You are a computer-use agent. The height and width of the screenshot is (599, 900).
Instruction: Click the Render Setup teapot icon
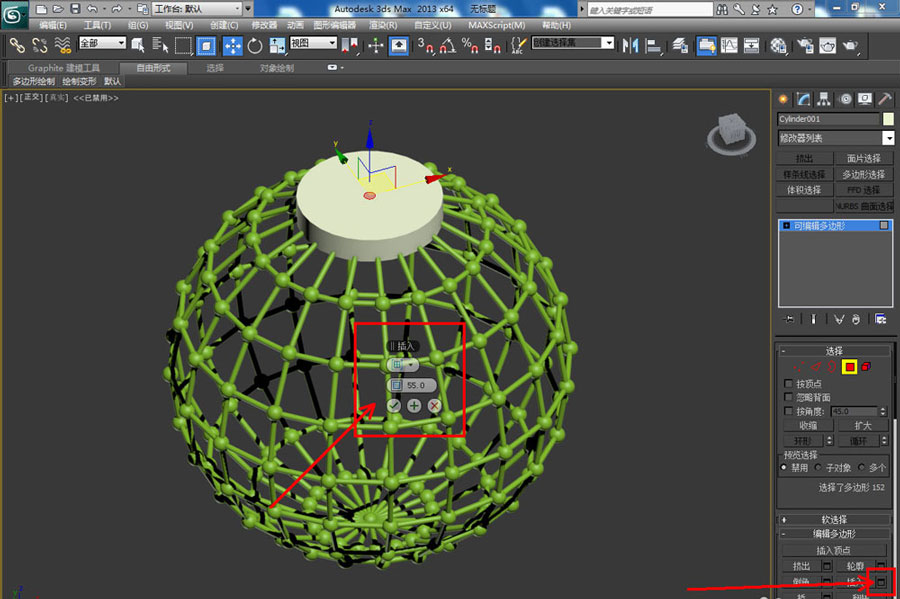[x=805, y=45]
